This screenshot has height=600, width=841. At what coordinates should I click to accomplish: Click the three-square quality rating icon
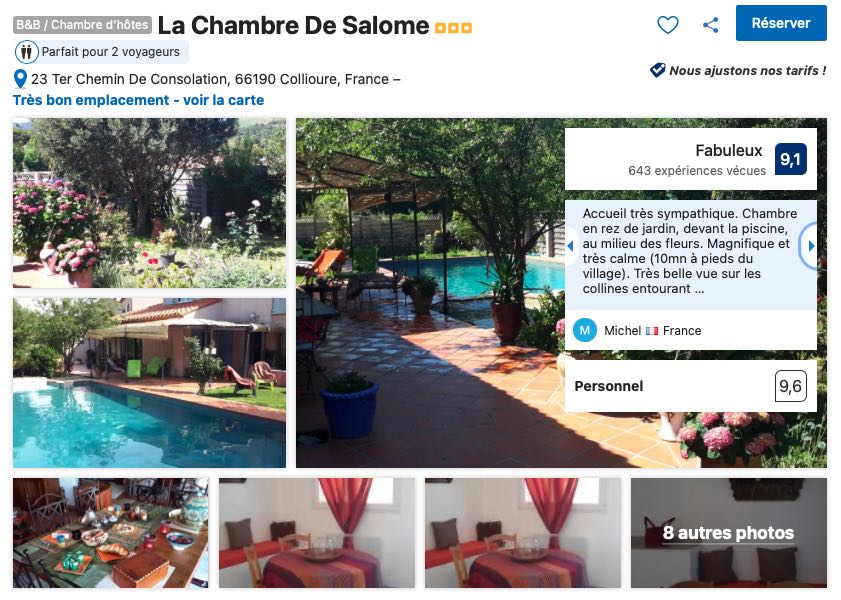pyautogui.click(x=453, y=27)
